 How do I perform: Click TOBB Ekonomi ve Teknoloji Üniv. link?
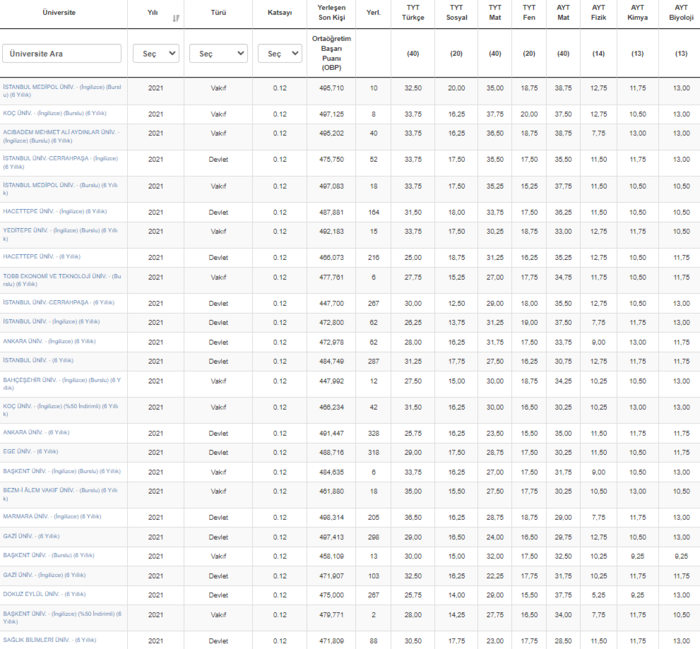60,278
